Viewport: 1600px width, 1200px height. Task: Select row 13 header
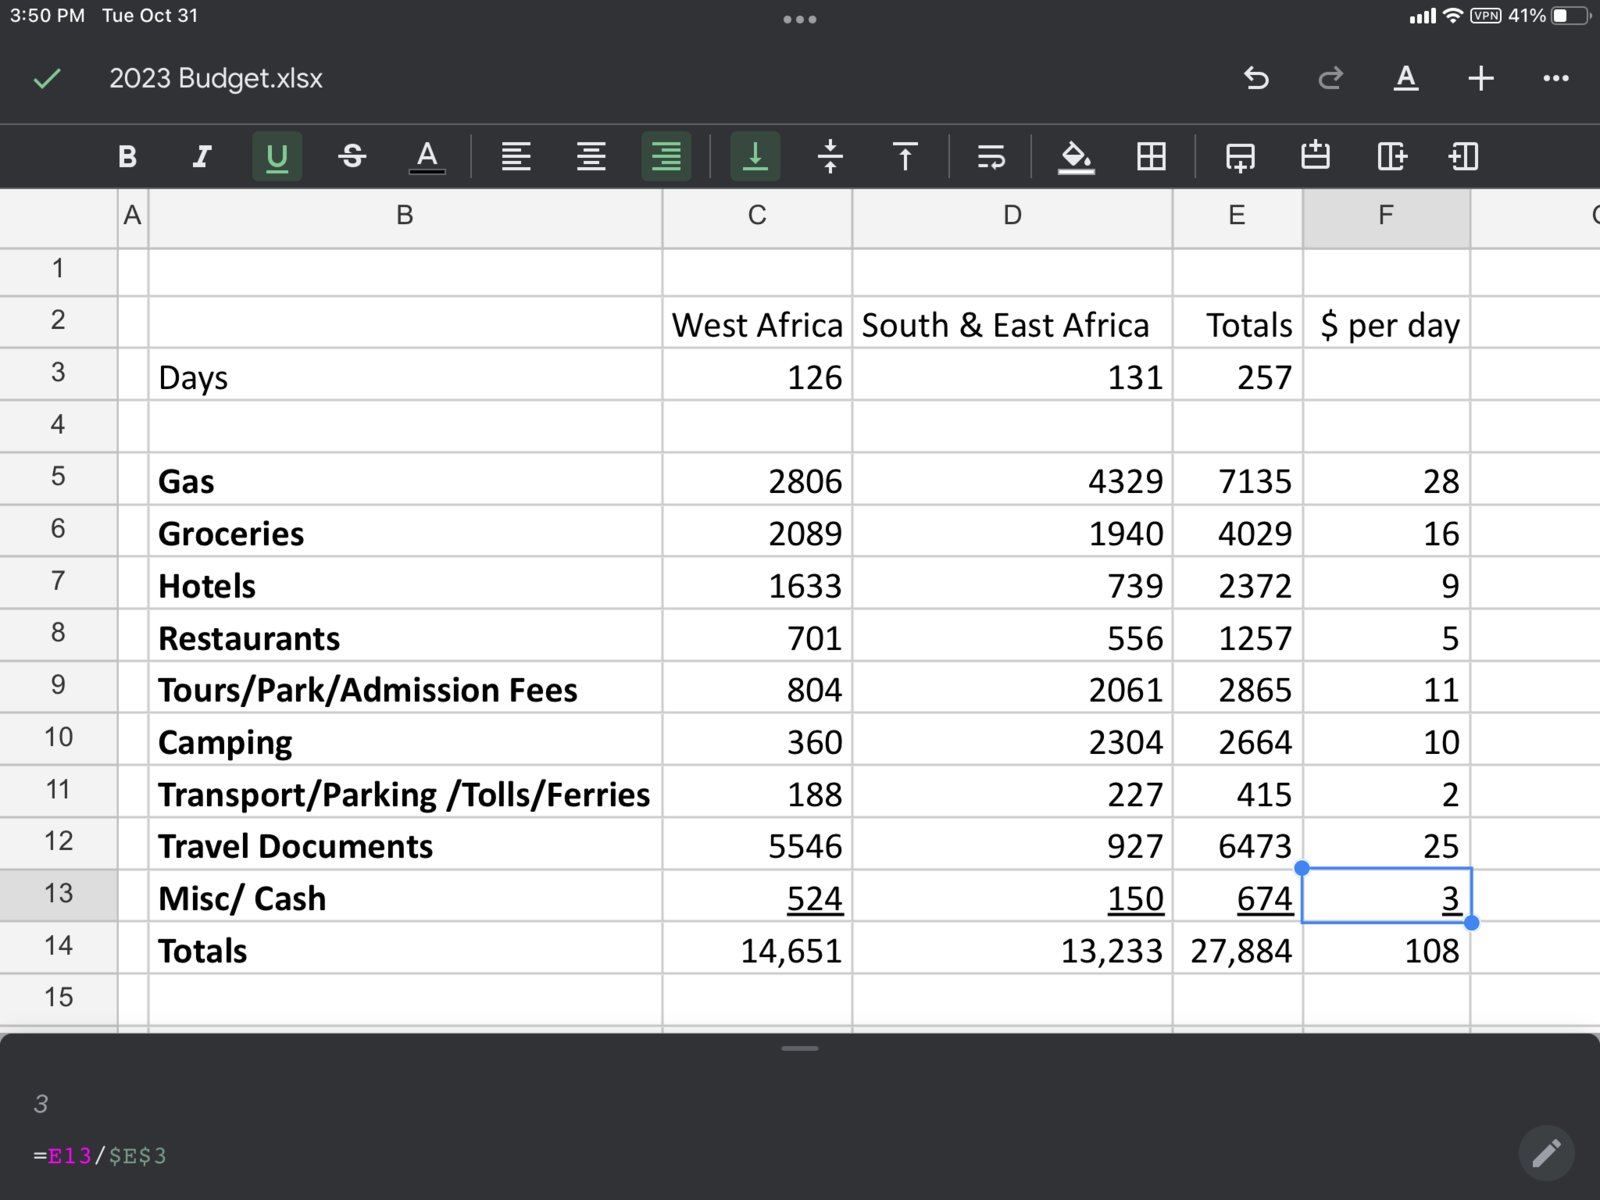coord(59,894)
